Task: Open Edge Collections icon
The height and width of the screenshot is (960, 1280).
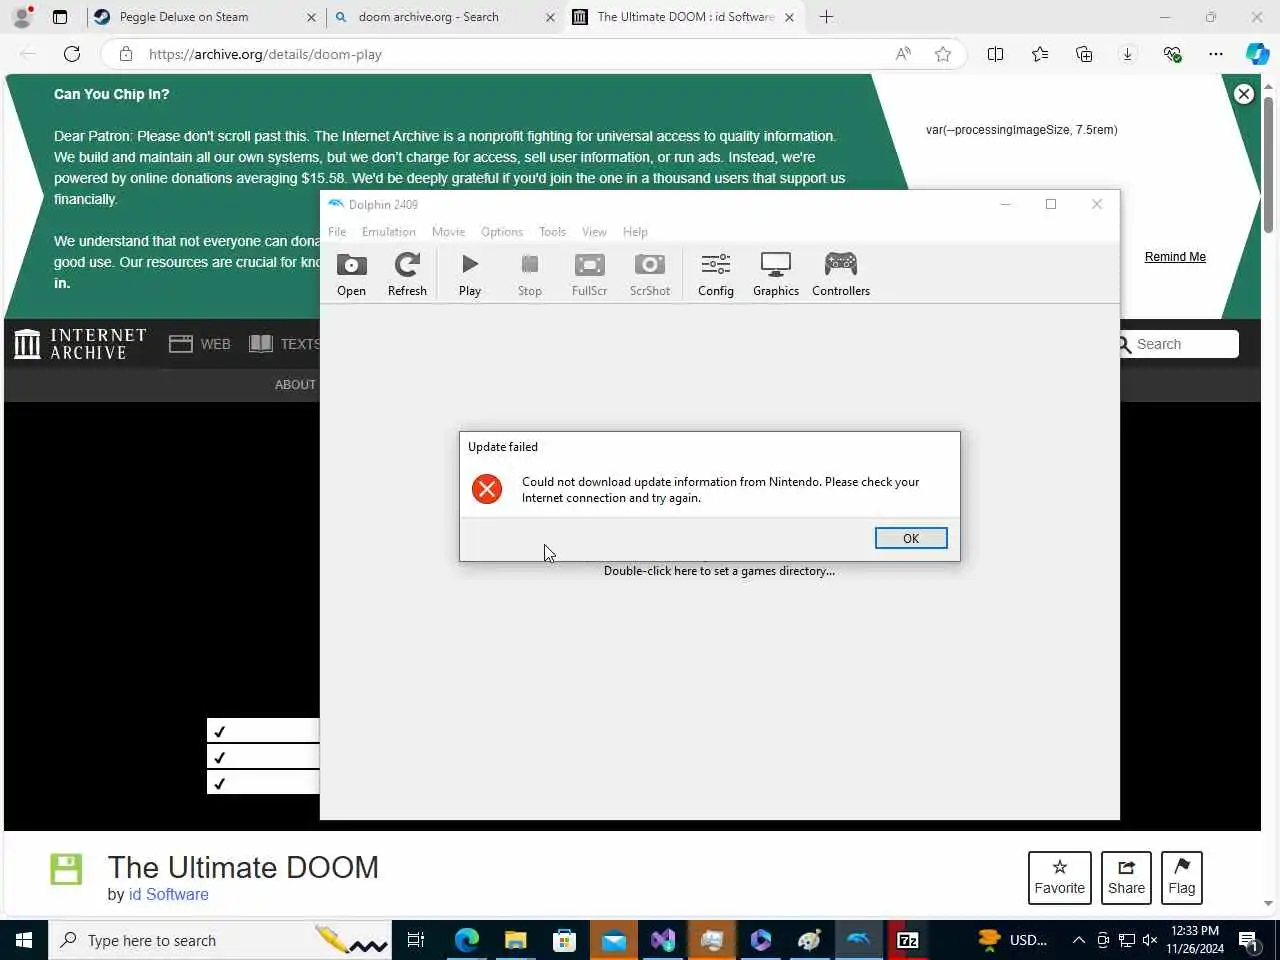Action: 1084,54
